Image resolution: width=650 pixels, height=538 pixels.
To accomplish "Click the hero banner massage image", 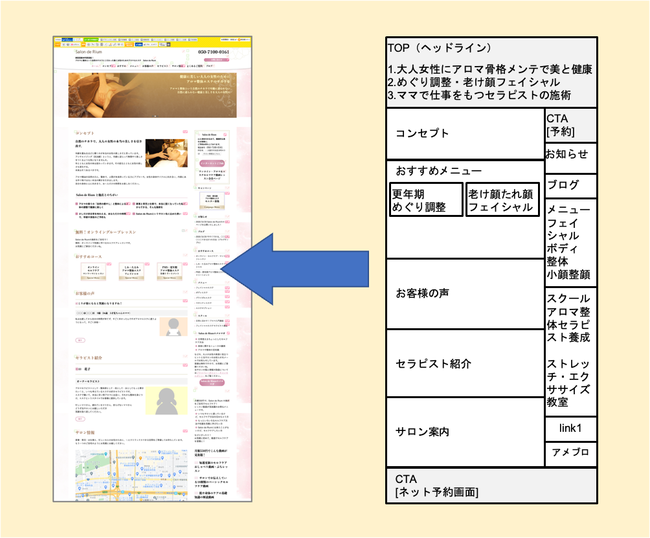I will 150,95.
